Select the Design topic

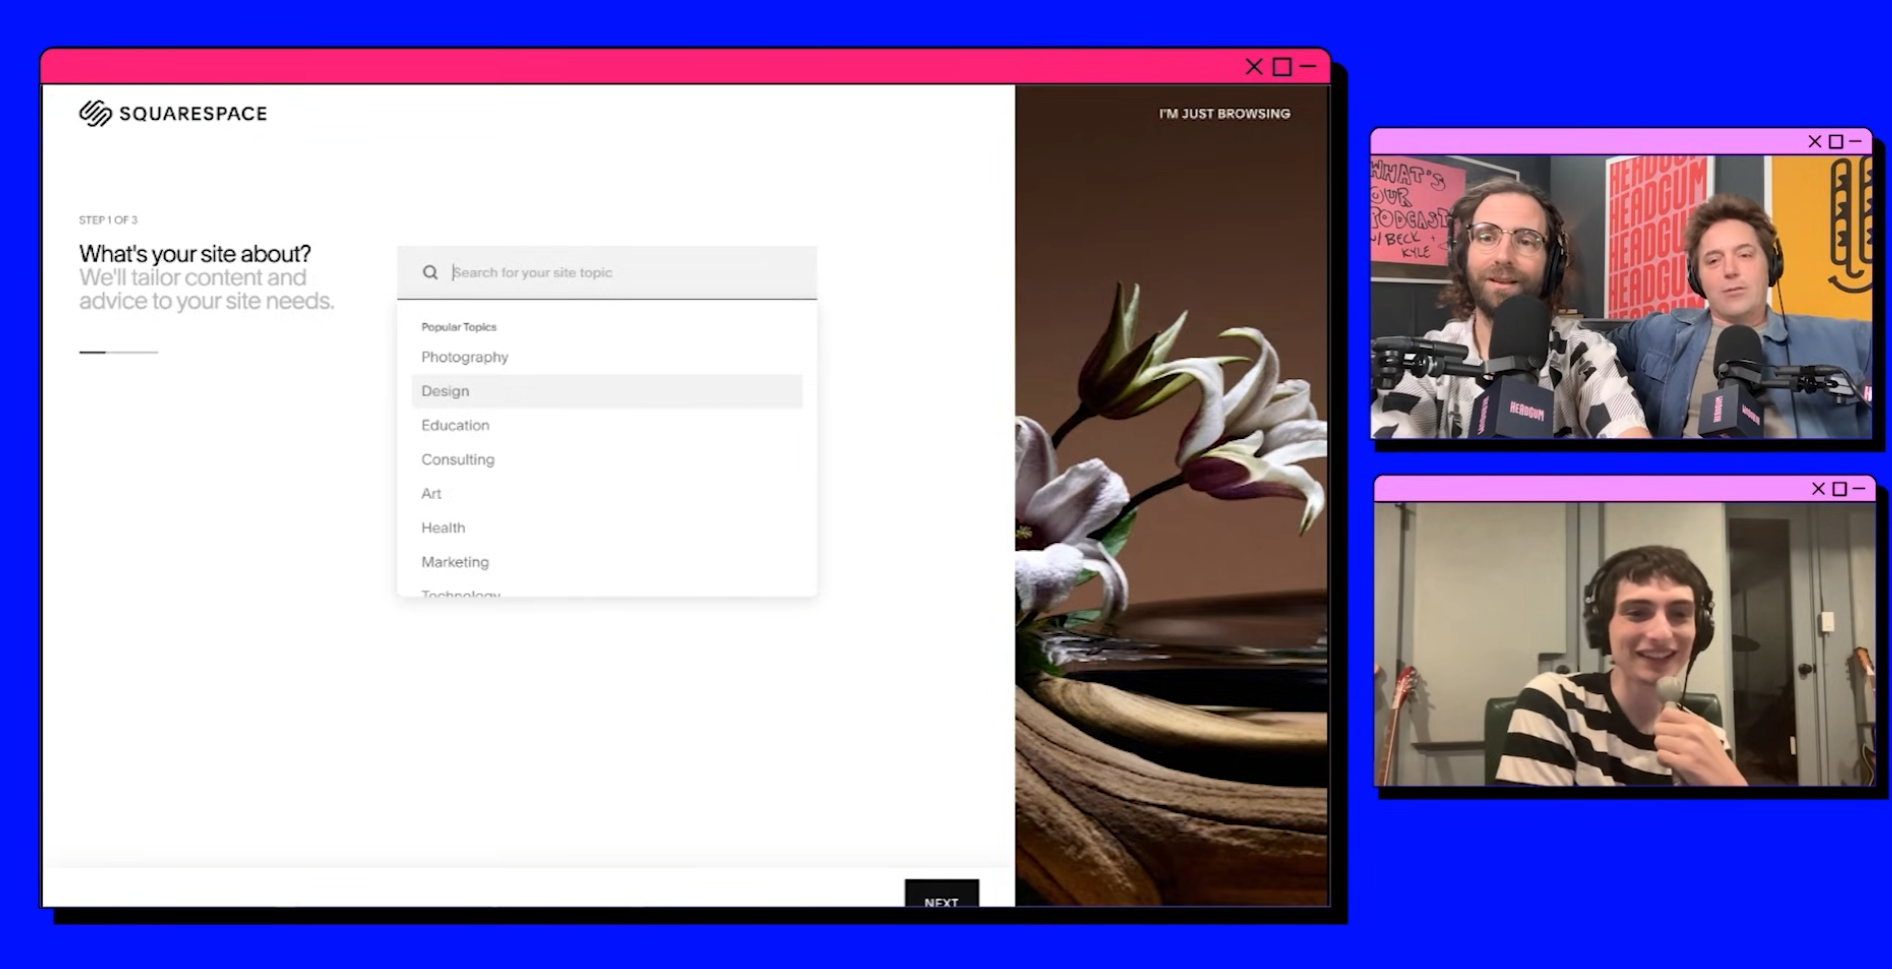pyautogui.click(x=607, y=391)
